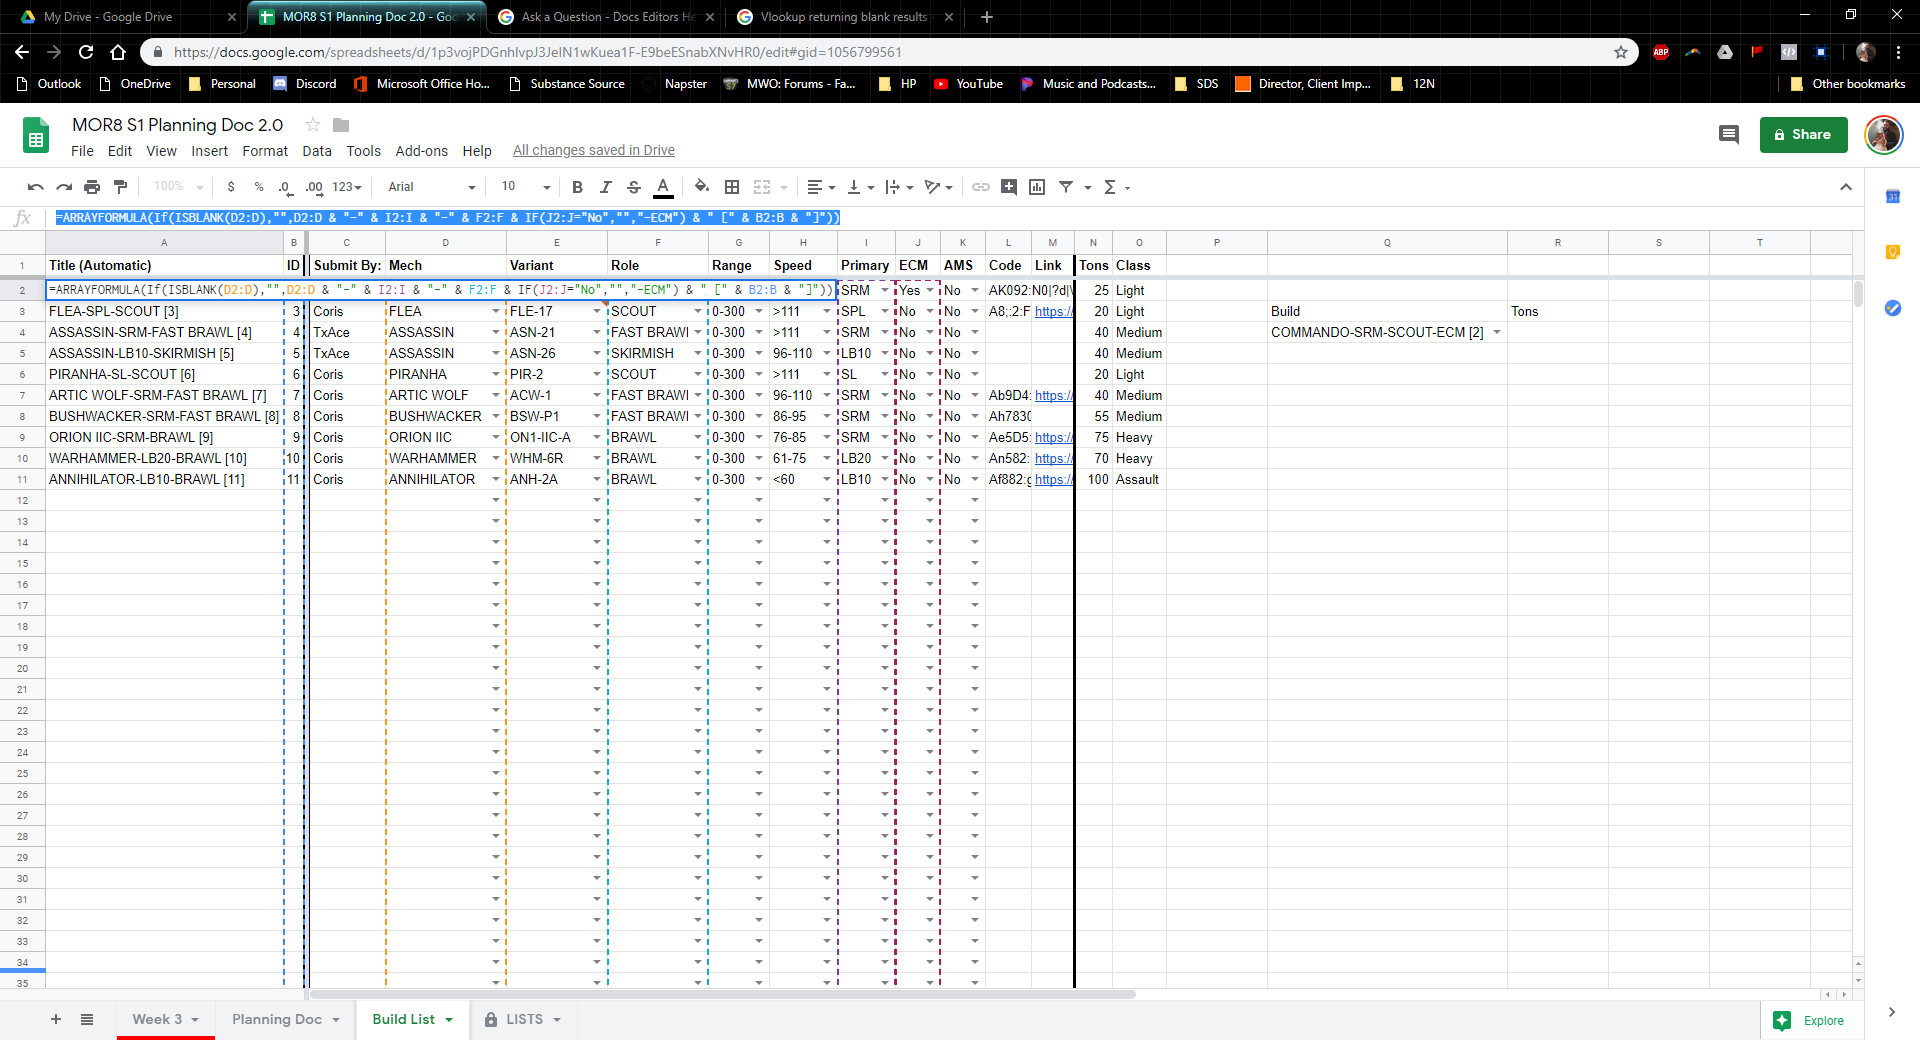Open the Arial font dropdown
This screenshot has width=1920, height=1040.
[431, 187]
